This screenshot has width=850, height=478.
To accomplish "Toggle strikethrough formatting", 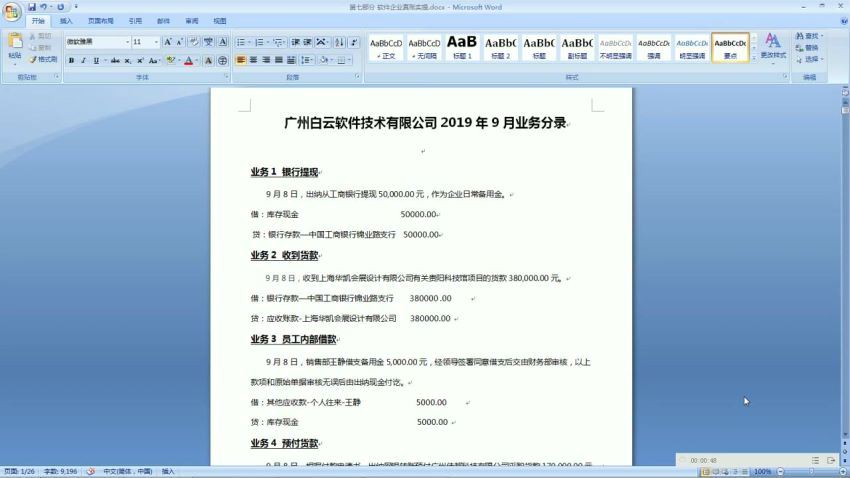I will [115, 61].
